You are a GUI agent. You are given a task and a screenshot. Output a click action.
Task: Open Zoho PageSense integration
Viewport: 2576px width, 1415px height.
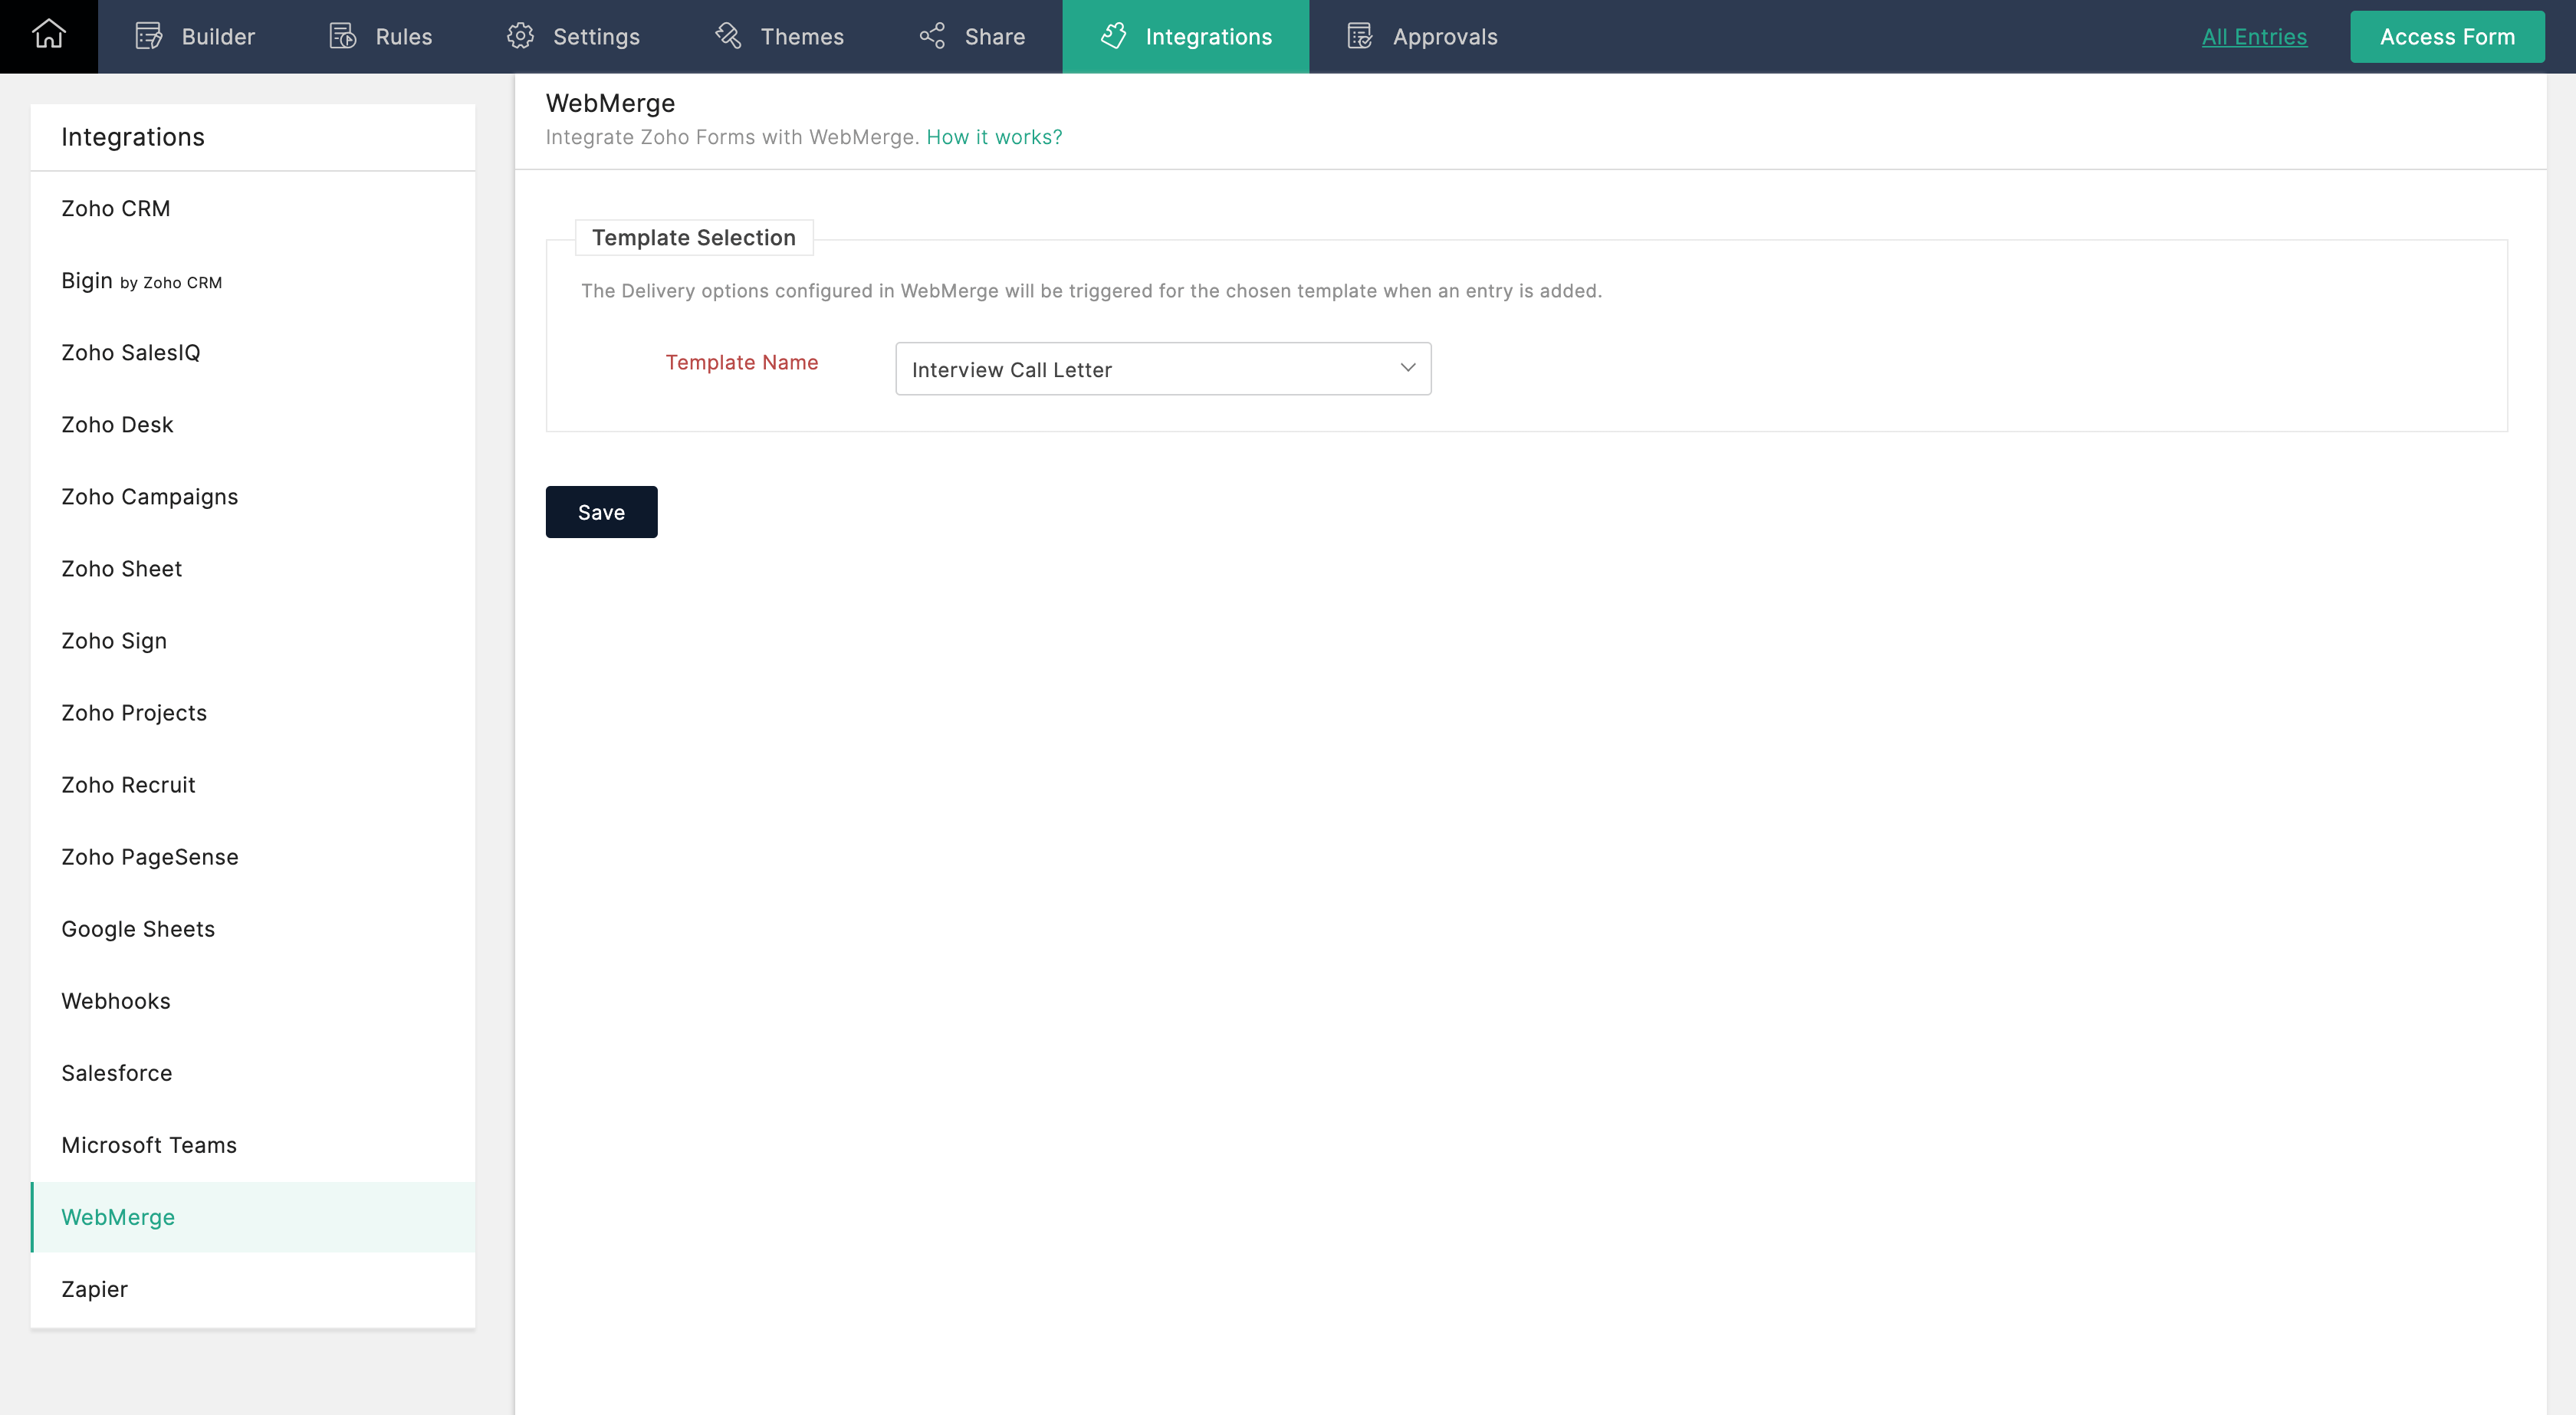[x=253, y=856]
